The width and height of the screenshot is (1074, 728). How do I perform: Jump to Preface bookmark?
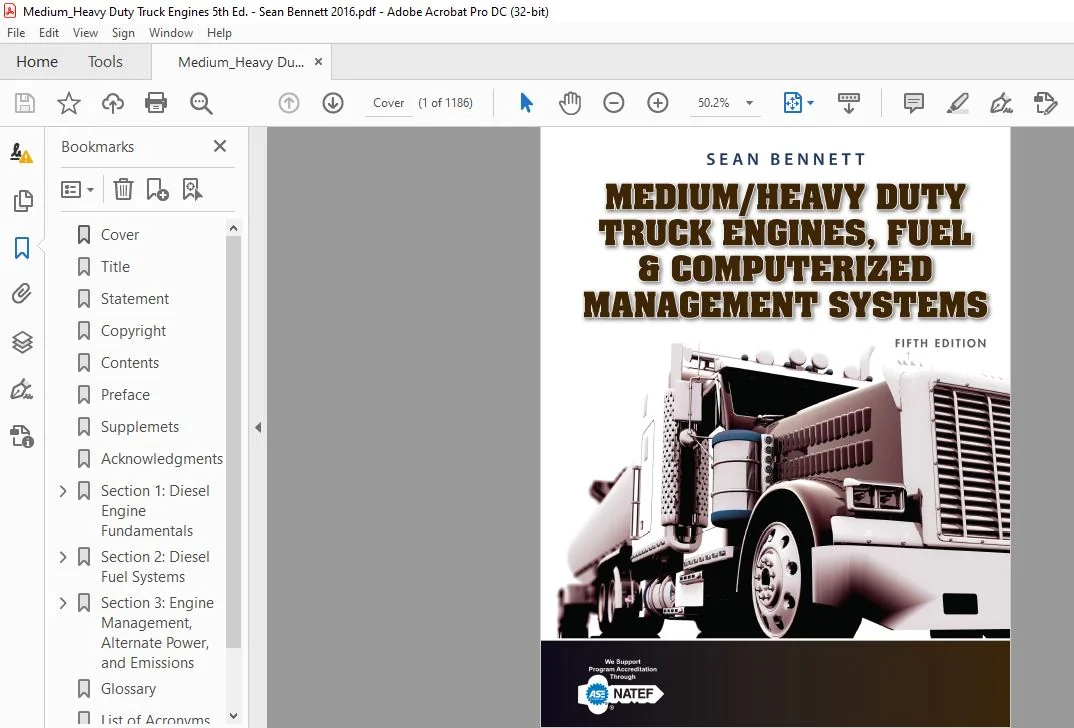click(x=125, y=394)
